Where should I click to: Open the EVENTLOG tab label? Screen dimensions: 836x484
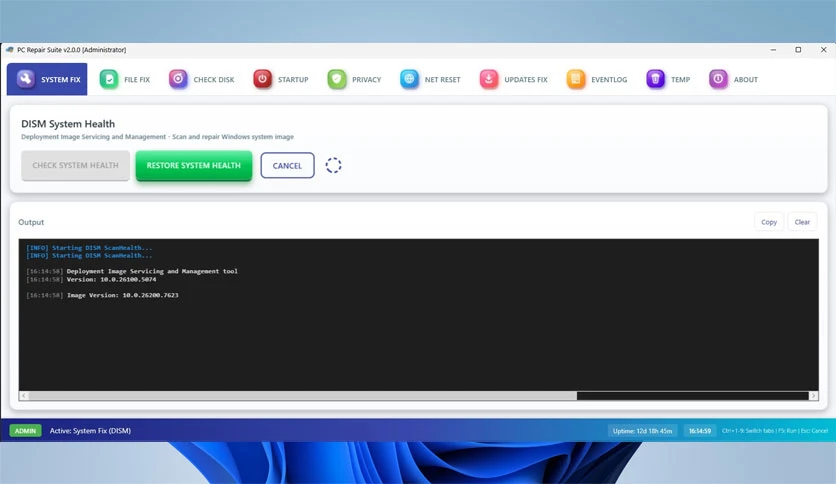[609, 79]
